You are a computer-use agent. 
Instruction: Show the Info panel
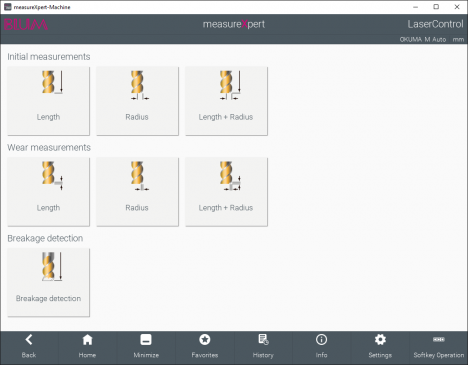322,347
